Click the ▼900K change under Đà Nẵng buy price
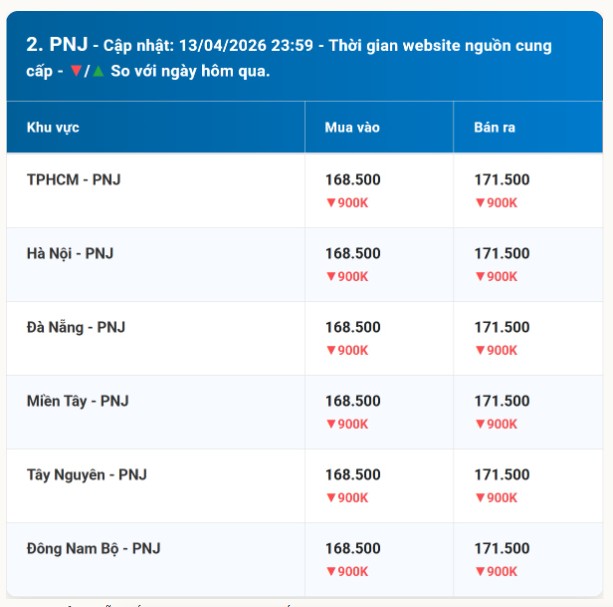Image resolution: width=613 pixels, height=607 pixels. click(x=346, y=350)
